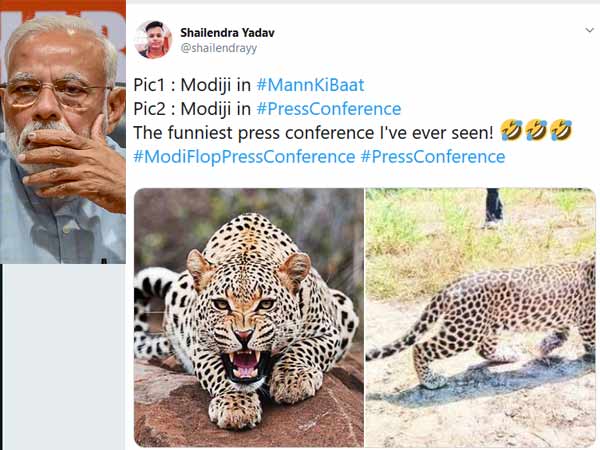
Task: Click the middle laughing emoji
Action: (x=535, y=132)
